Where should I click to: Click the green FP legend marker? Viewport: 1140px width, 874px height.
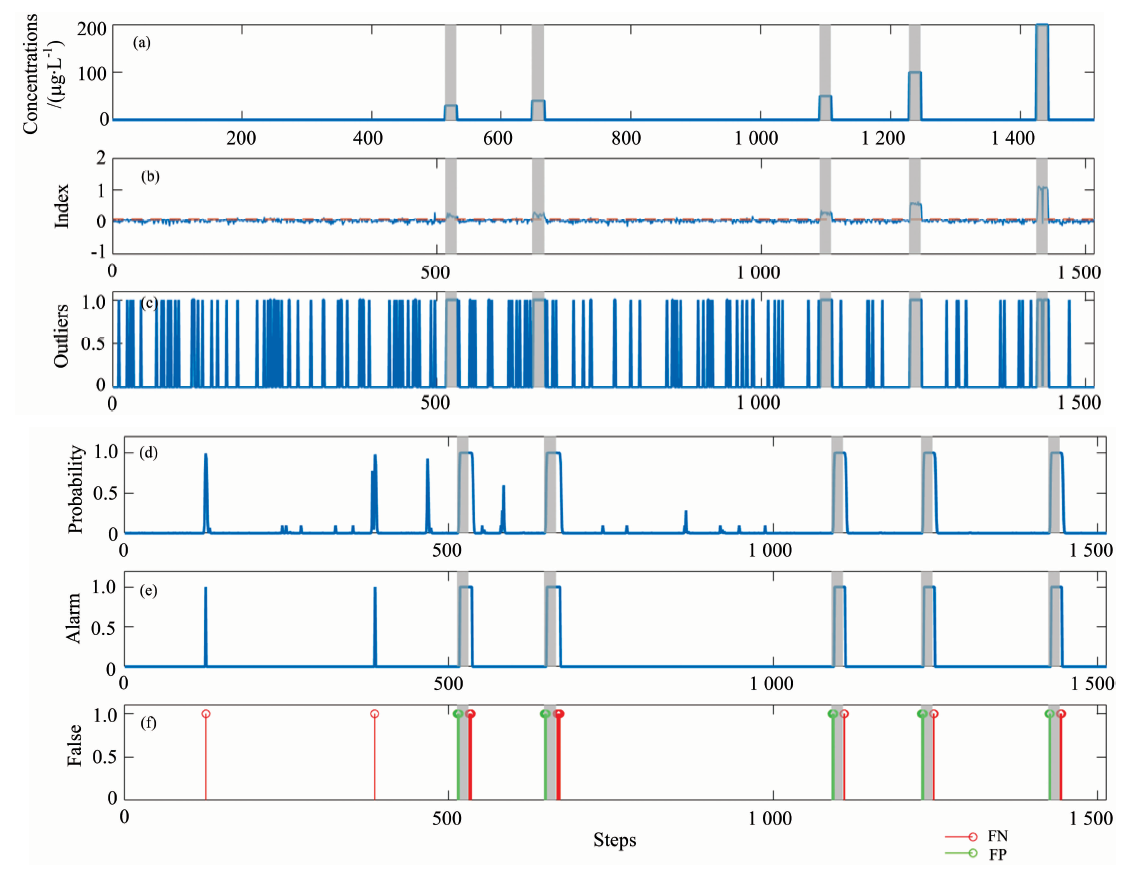(x=972, y=852)
